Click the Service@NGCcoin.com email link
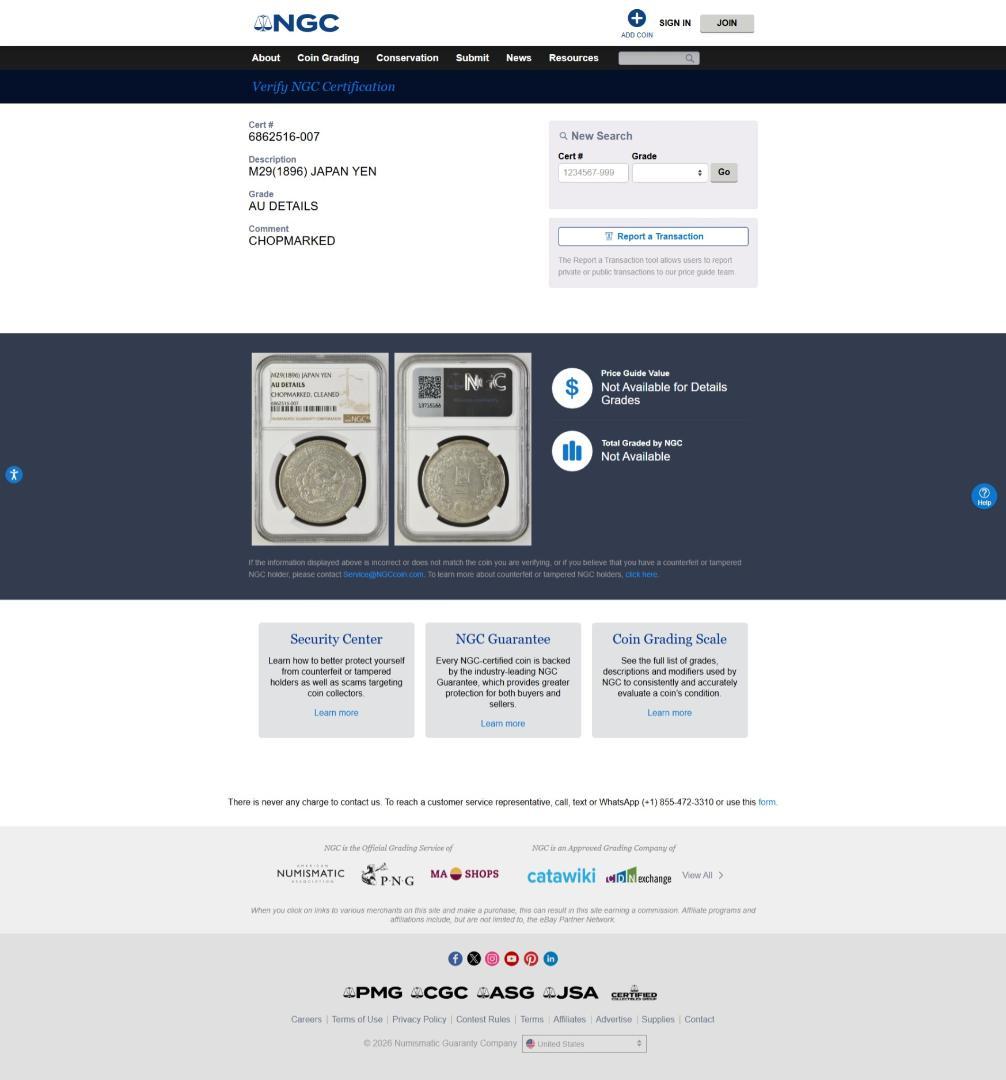 coord(384,574)
